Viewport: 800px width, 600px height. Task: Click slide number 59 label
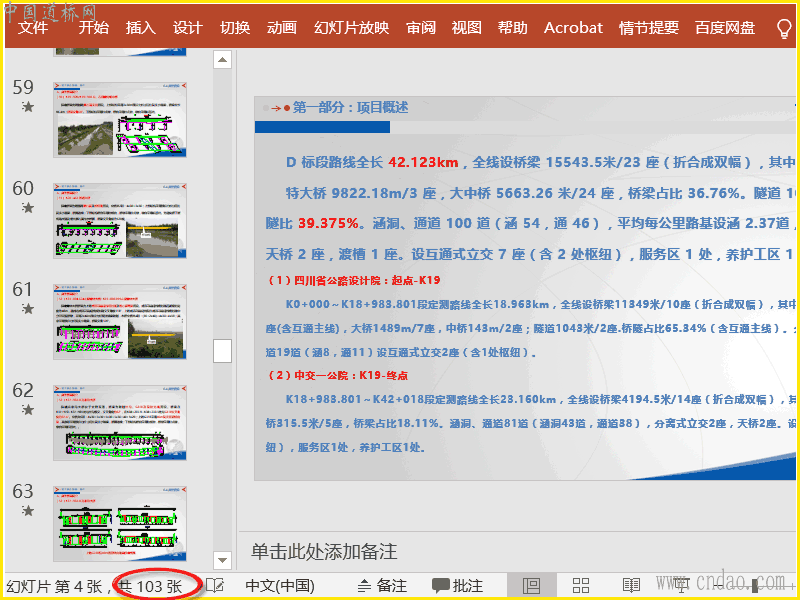click(x=23, y=87)
